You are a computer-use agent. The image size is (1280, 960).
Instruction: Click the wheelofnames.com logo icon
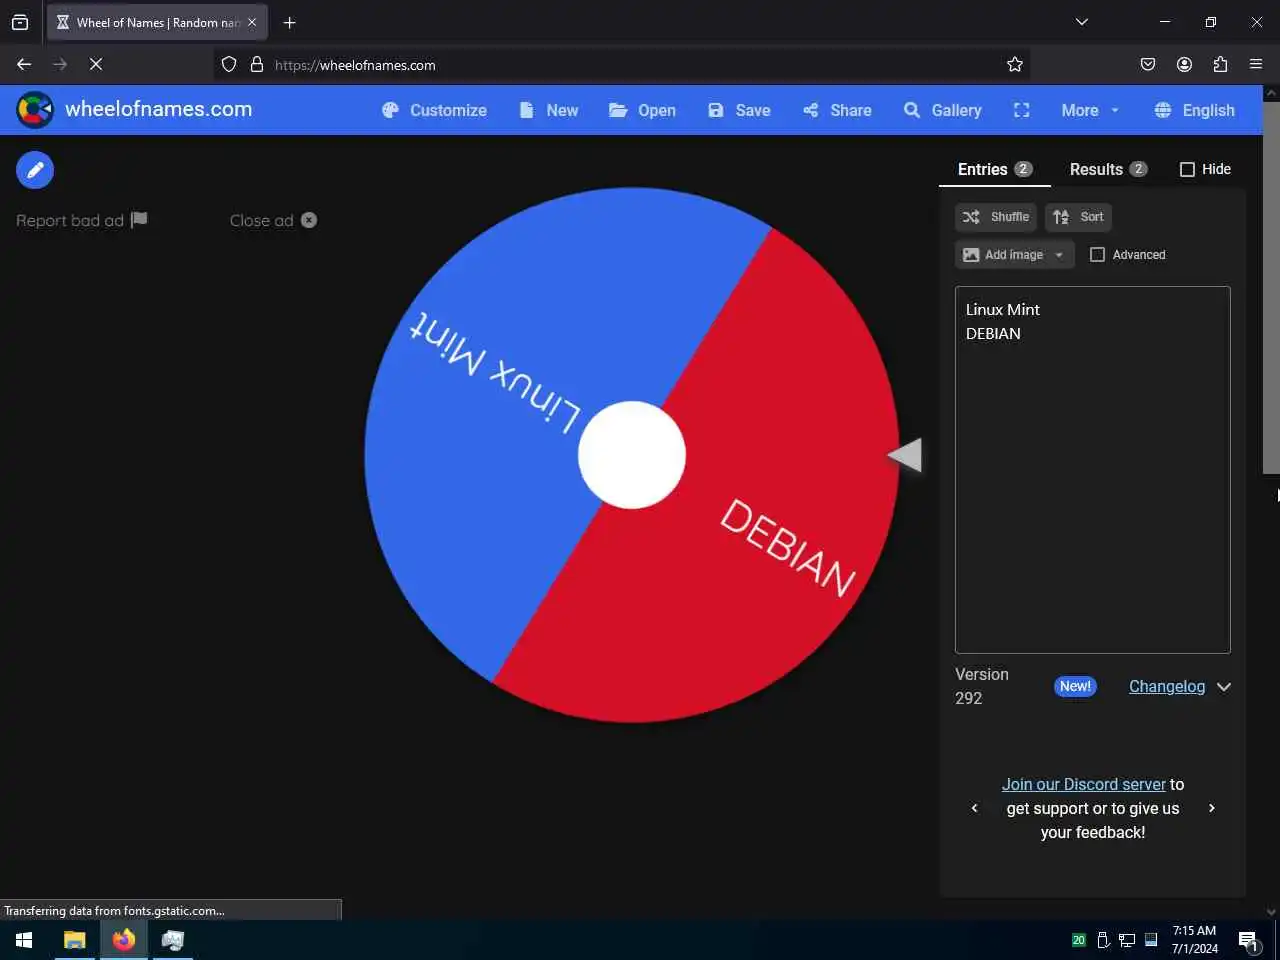point(35,110)
